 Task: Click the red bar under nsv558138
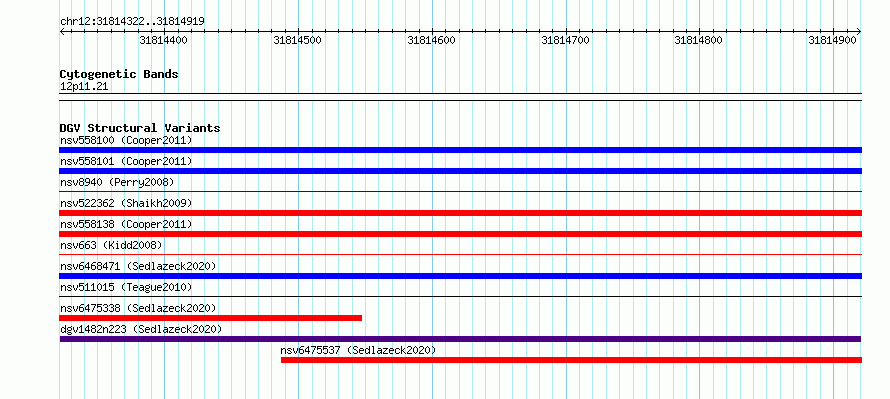tap(460, 234)
